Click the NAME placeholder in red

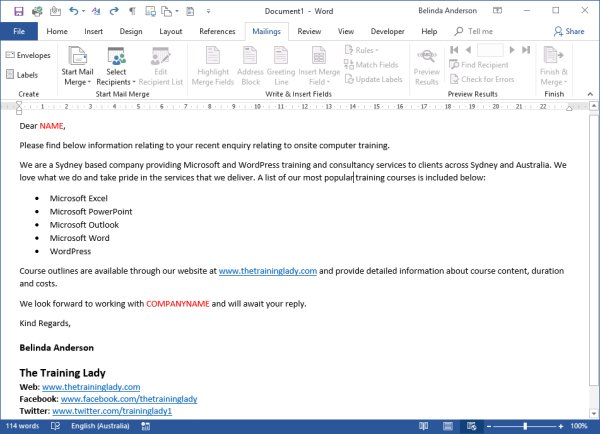51,126
